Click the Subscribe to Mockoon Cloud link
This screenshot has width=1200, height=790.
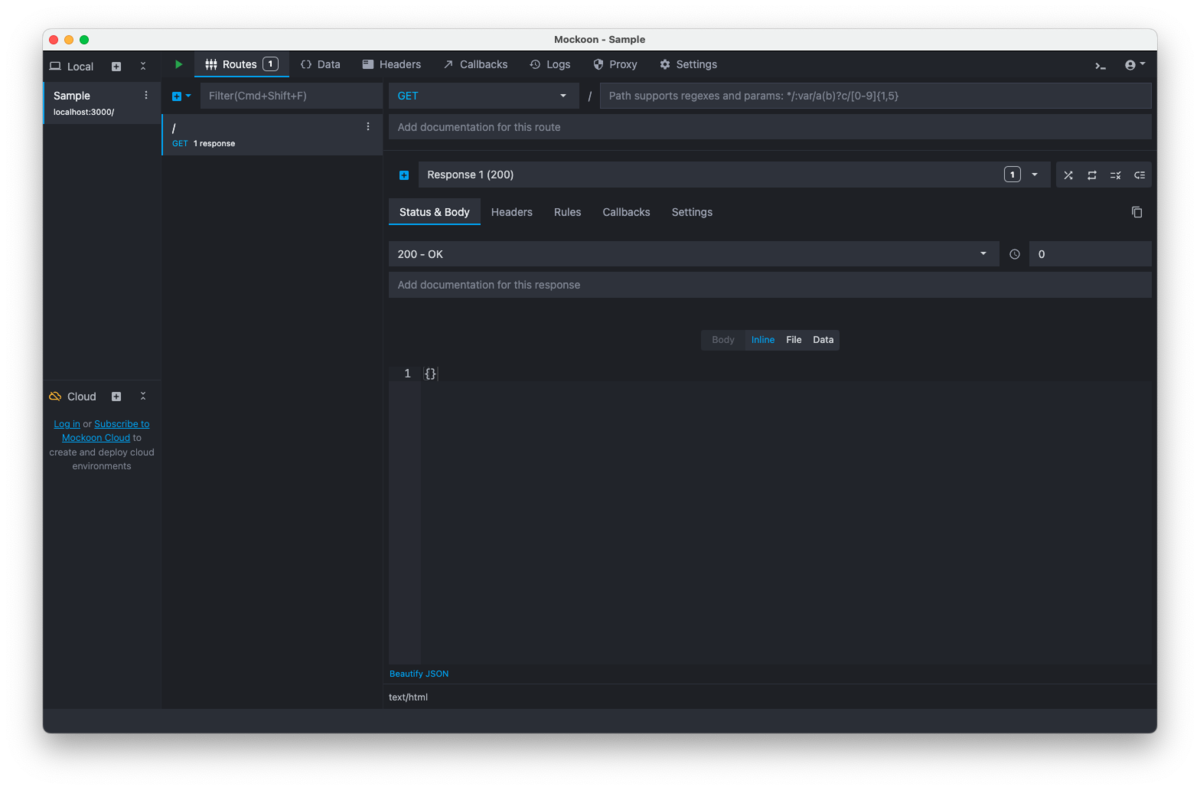tap(106, 431)
